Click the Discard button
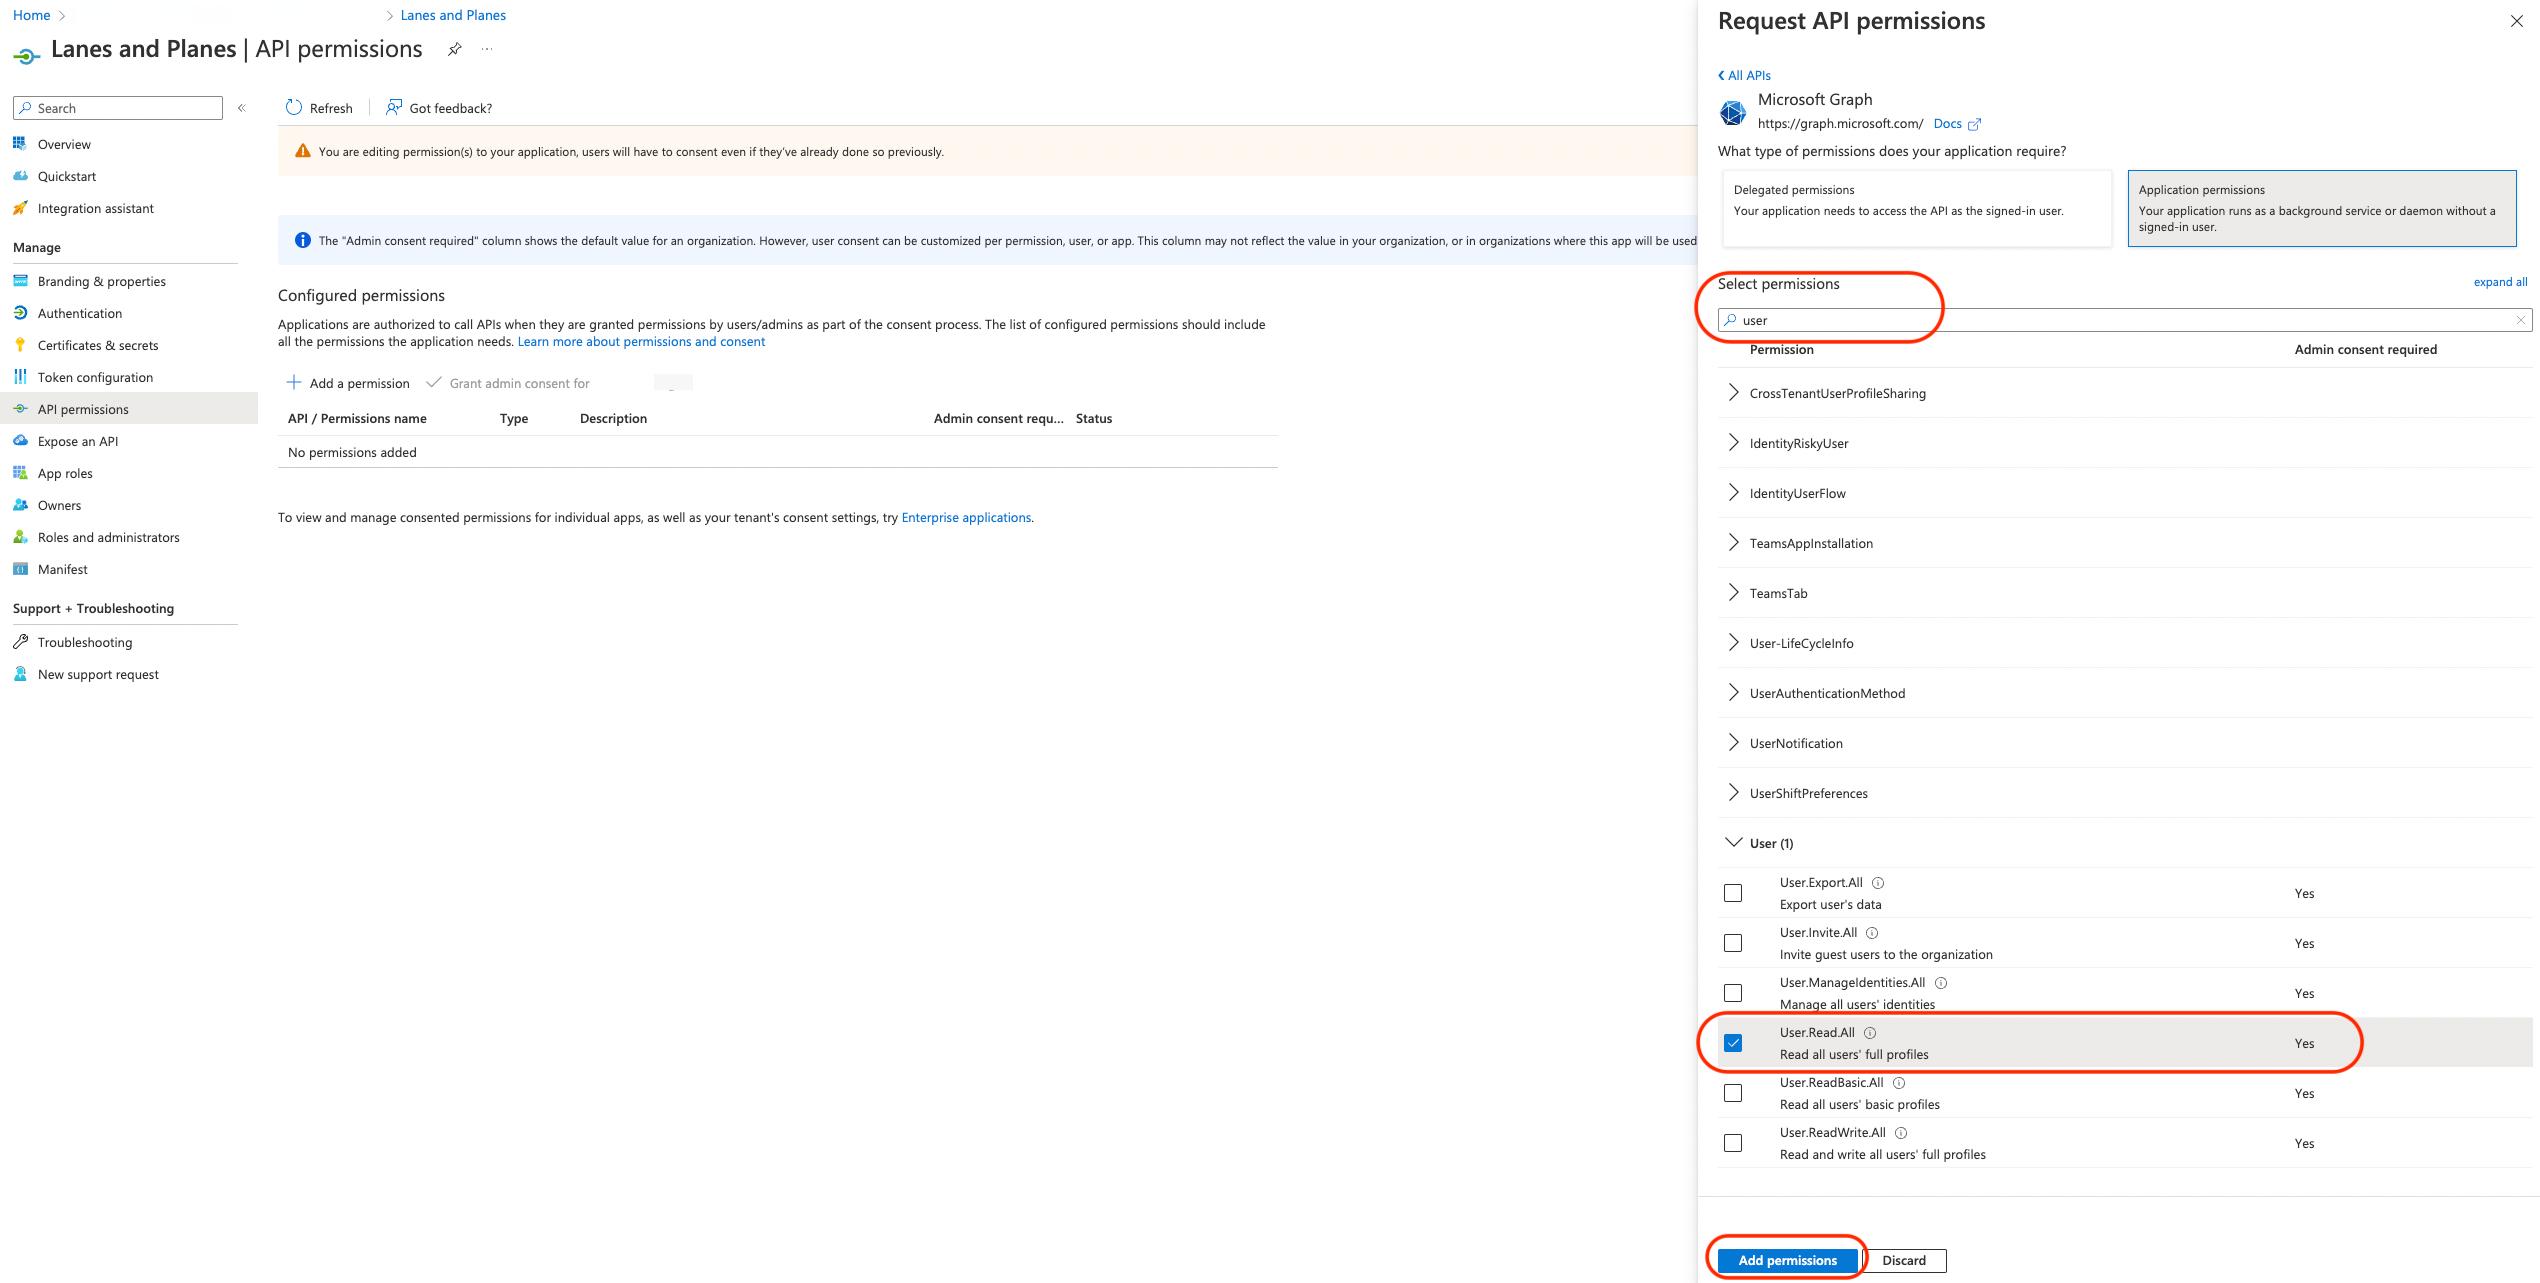Image resolution: width=2540 pixels, height=1283 pixels. pos(1904,1260)
